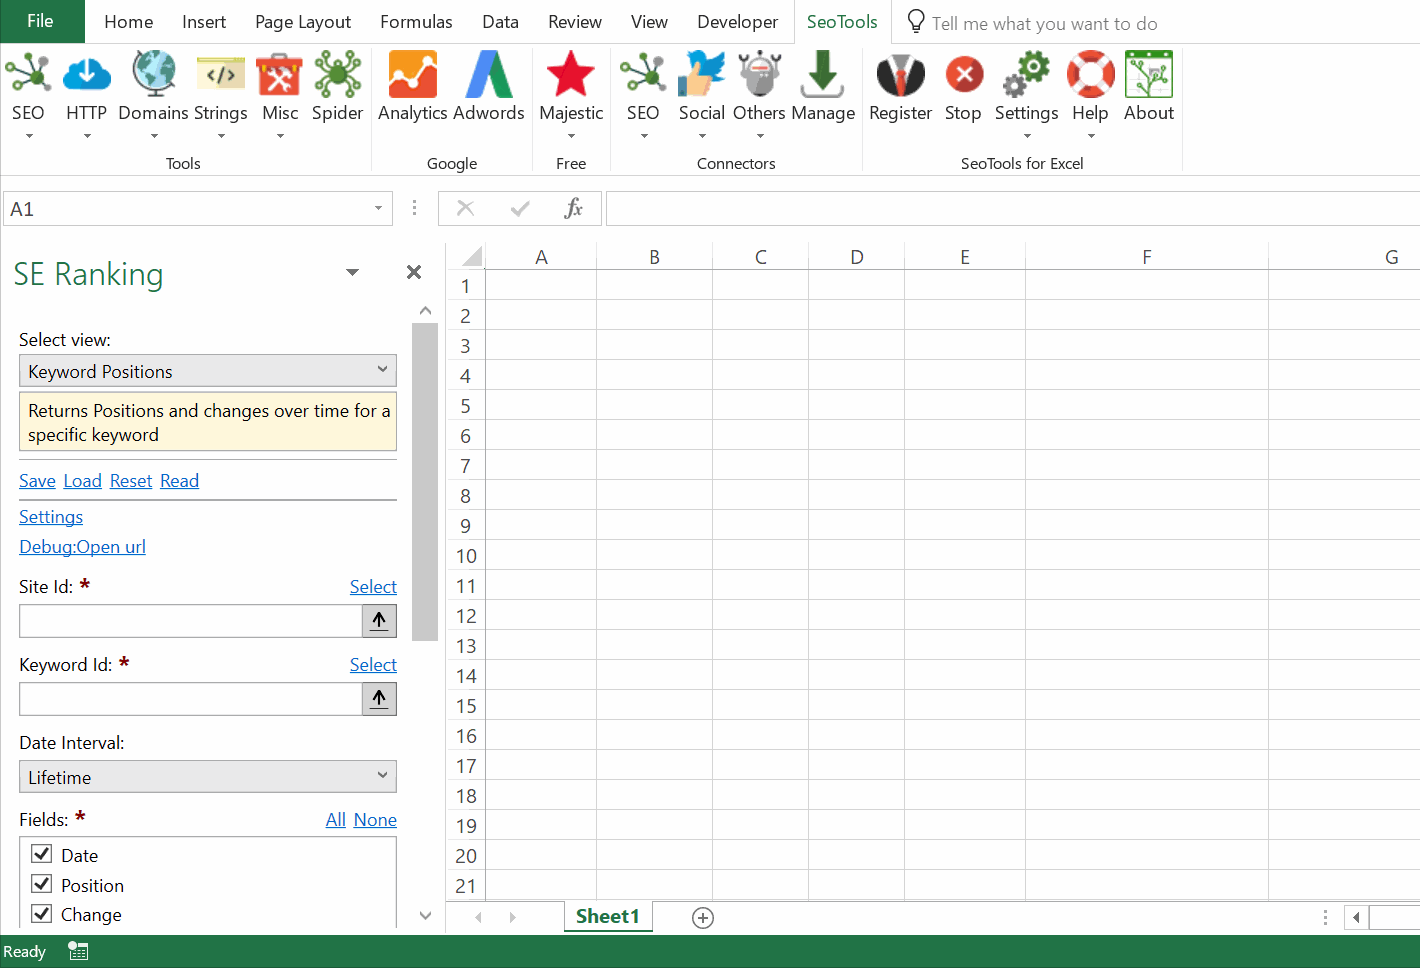Open the Strings code tool
This screenshot has height=968, width=1420.
point(221,75)
